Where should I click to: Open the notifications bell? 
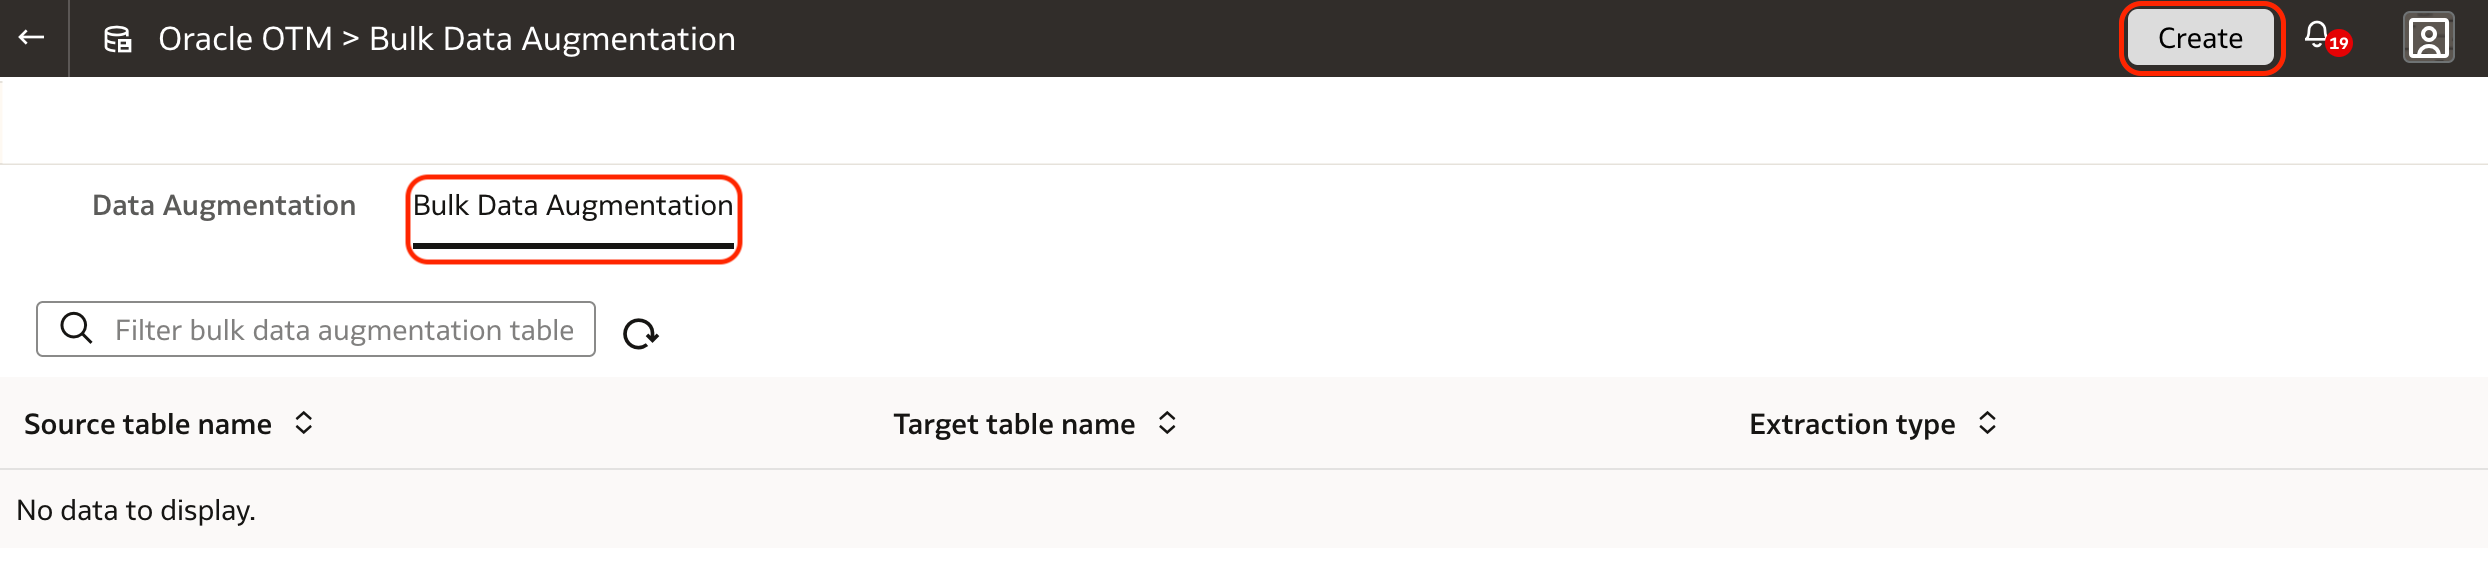pyautogui.click(x=2316, y=36)
